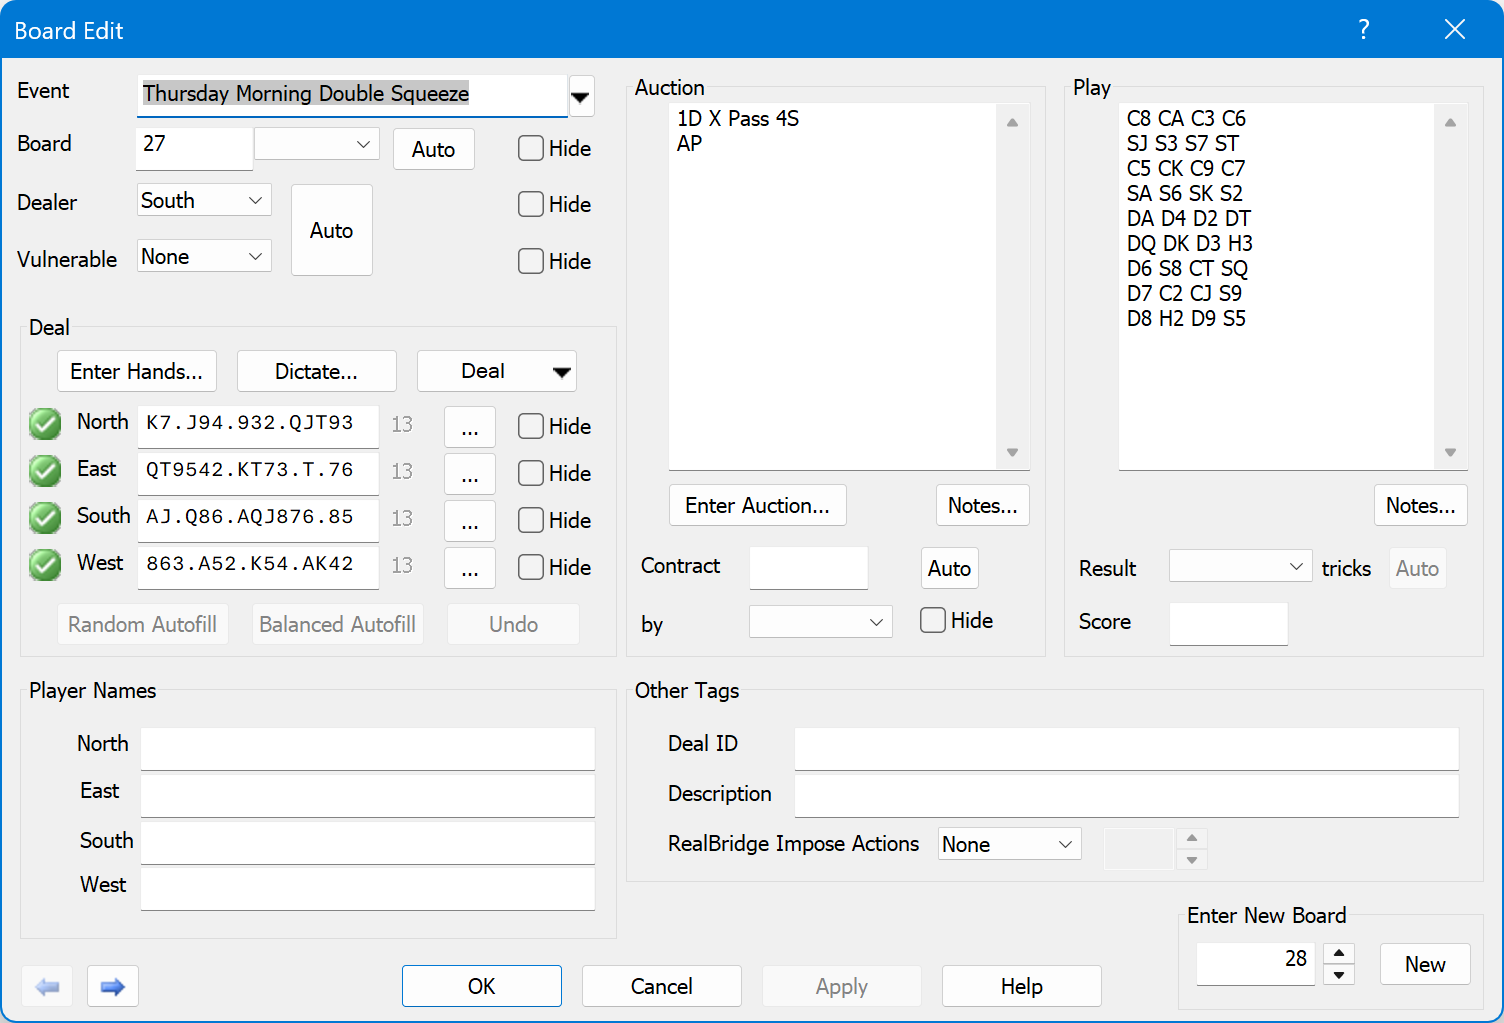Click the green checkmark beside East's hand

(x=44, y=471)
